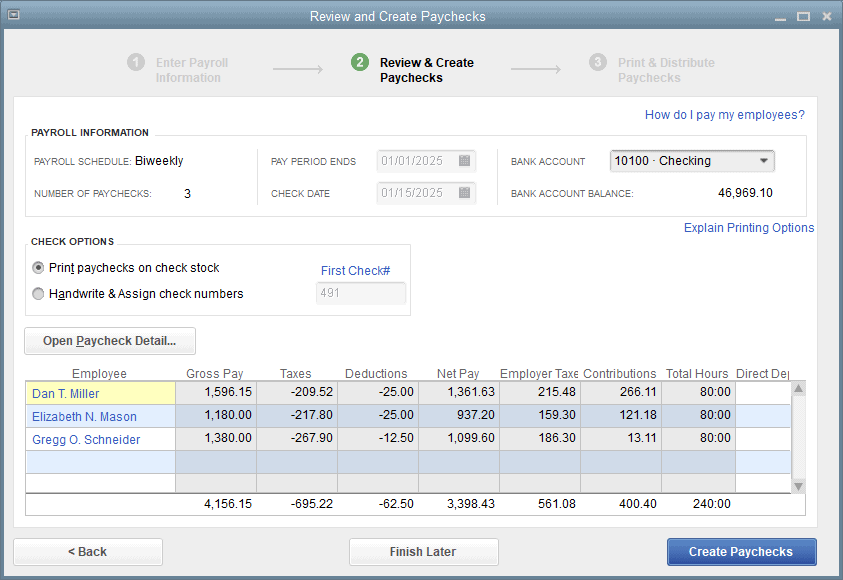Select contributions cell 121.18
Screen dimensions: 843x580
click(x=621, y=416)
